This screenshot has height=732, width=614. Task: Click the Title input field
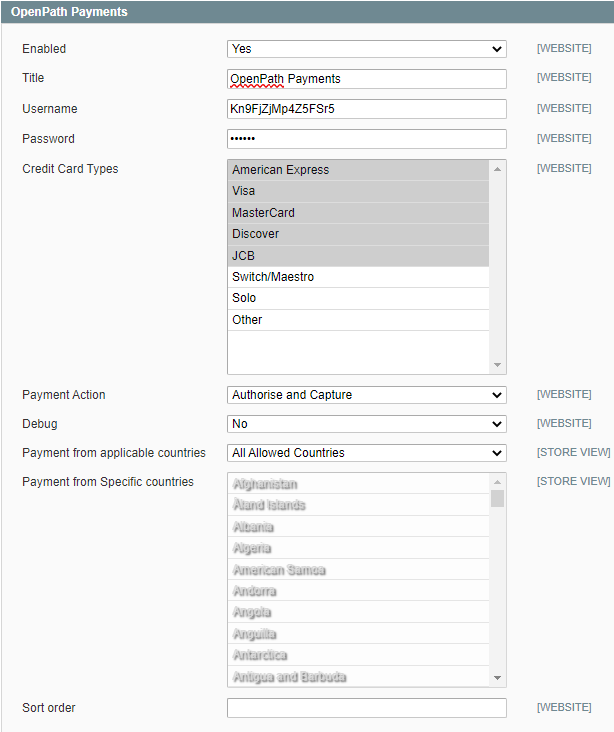pyautogui.click(x=367, y=79)
